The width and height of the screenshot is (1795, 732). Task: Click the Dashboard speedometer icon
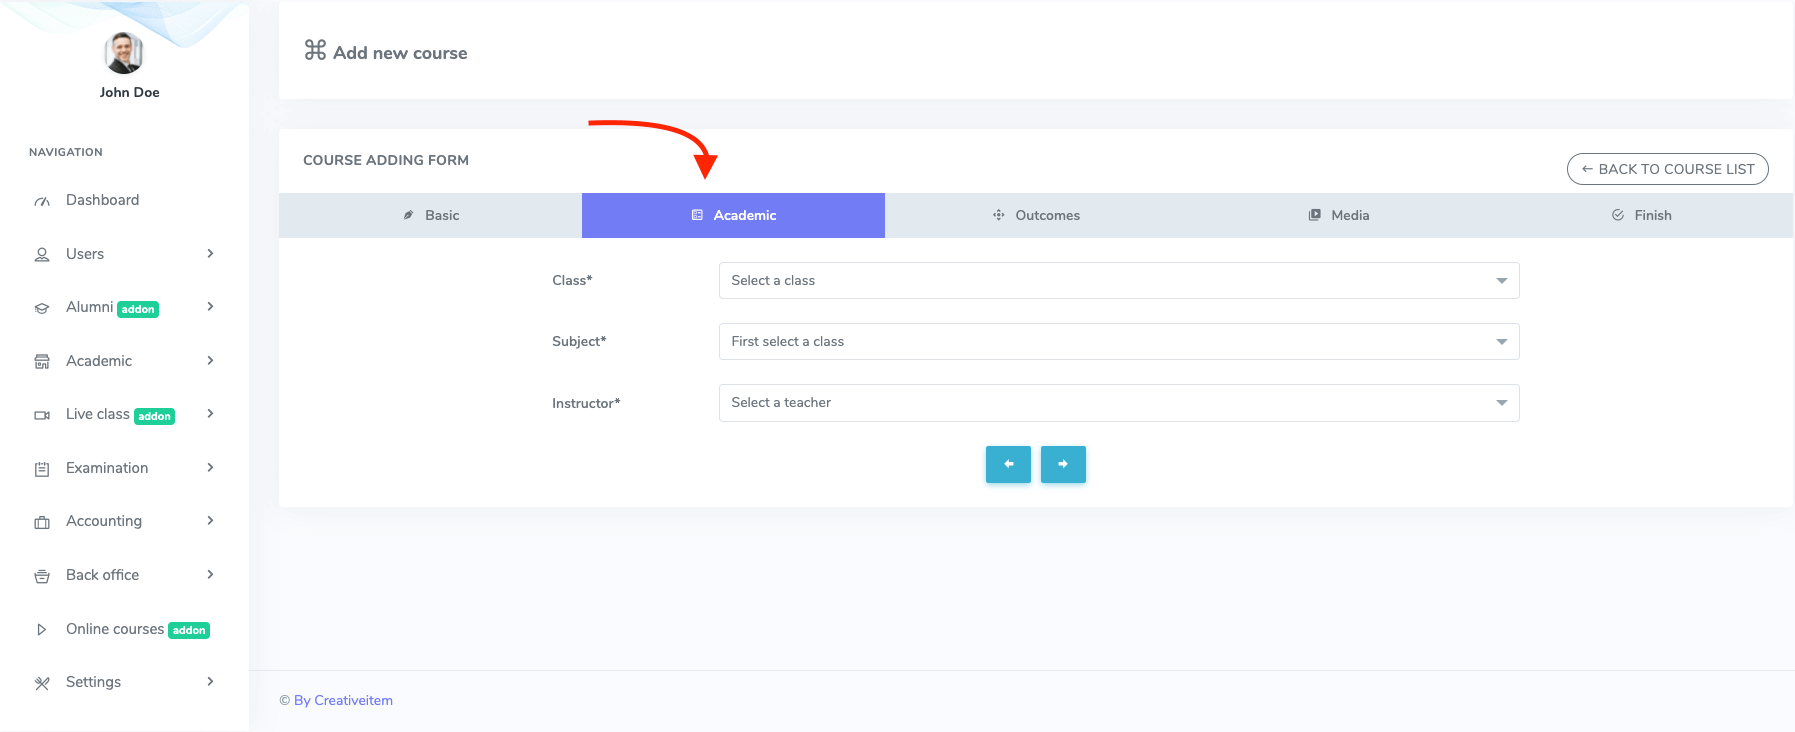[x=42, y=201]
